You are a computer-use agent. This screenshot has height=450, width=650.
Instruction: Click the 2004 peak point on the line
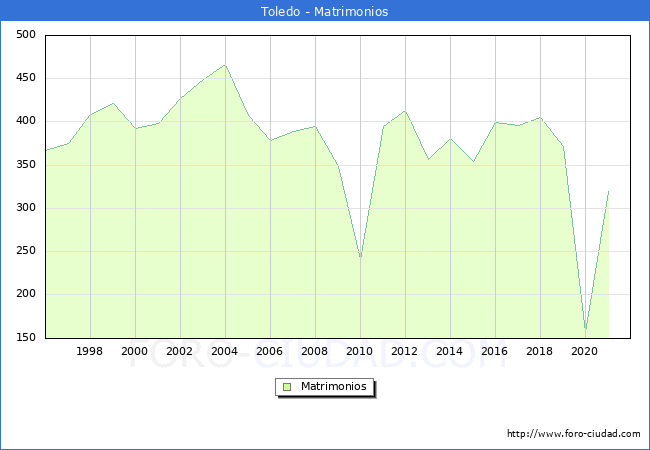pos(225,65)
